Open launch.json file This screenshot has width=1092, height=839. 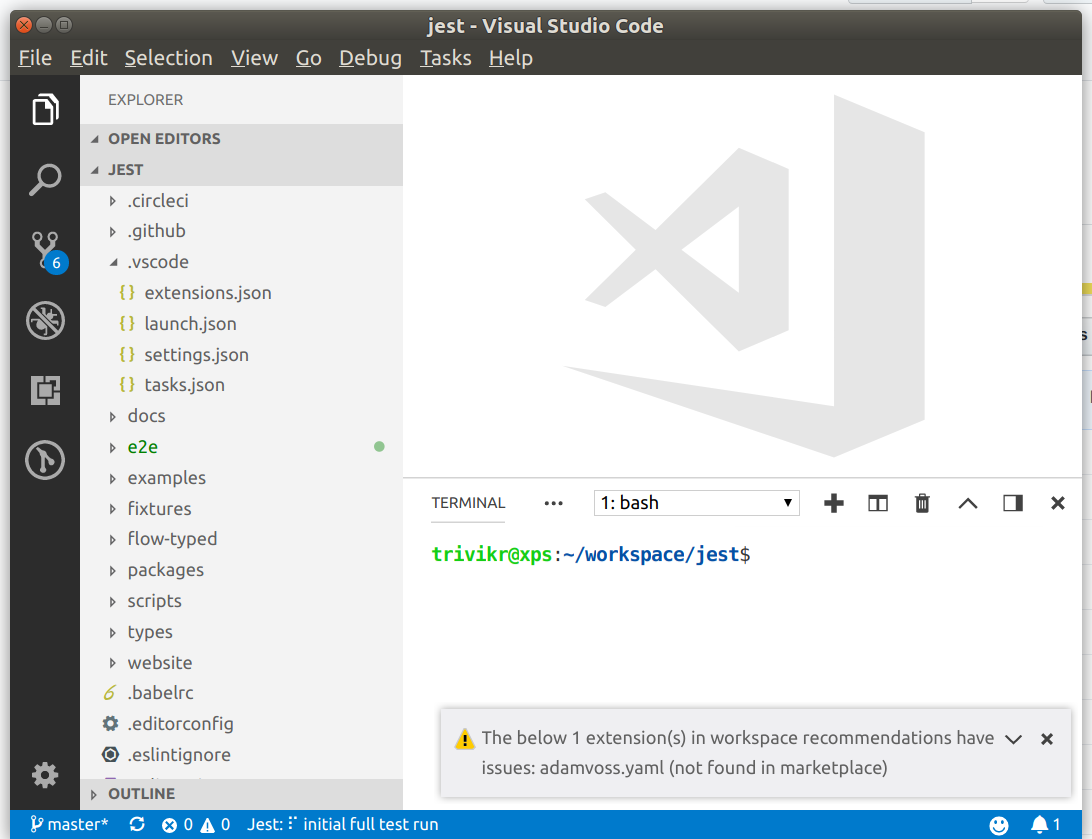(241, 324)
